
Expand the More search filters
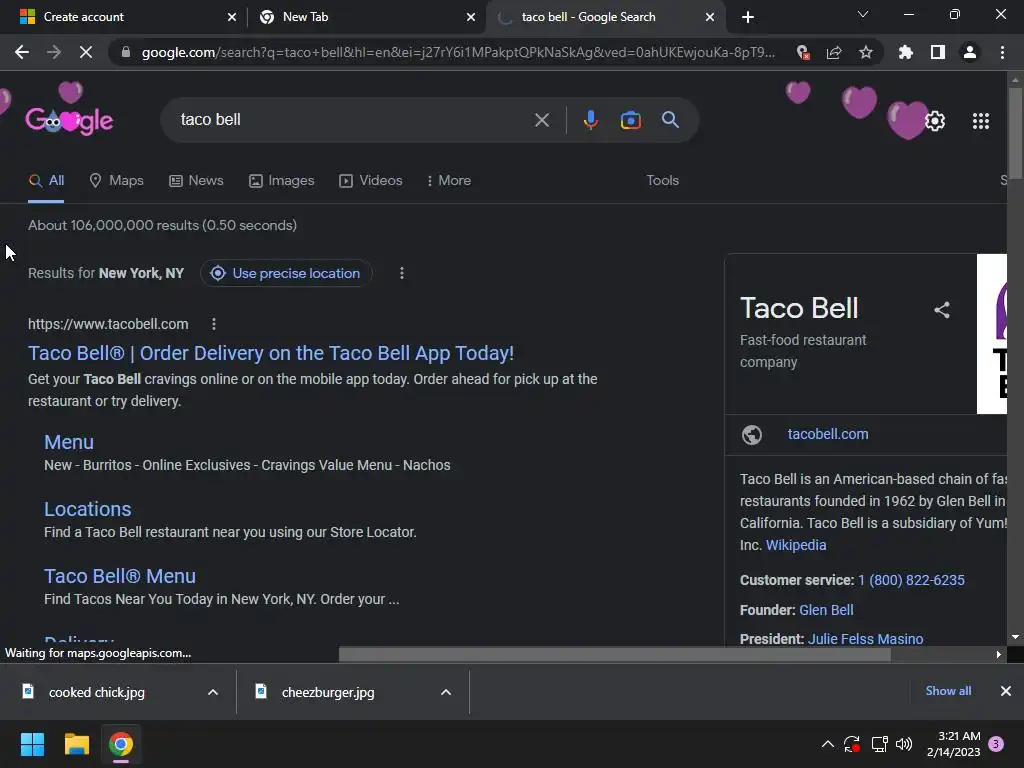click(448, 181)
